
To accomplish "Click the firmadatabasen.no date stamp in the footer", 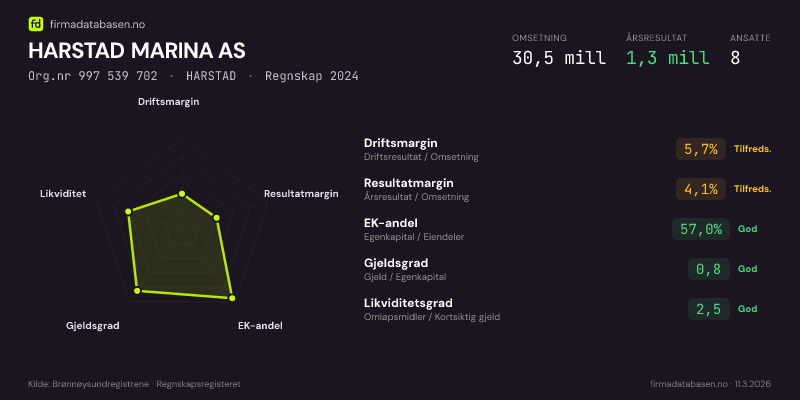I will pos(709,384).
